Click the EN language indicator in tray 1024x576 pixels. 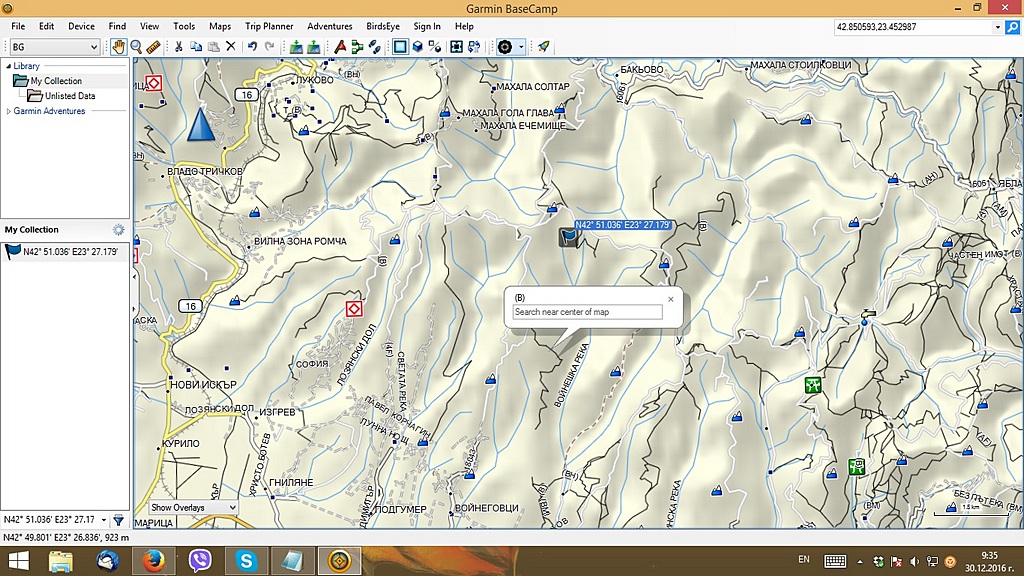click(804, 560)
